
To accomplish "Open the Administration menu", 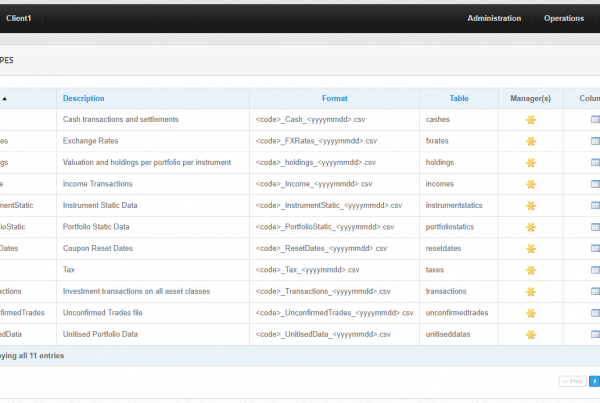I will click(494, 18).
